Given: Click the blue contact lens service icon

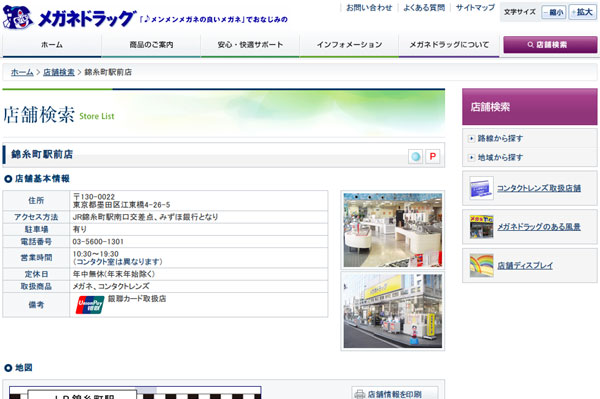Looking at the screenshot, I should [415, 156].
